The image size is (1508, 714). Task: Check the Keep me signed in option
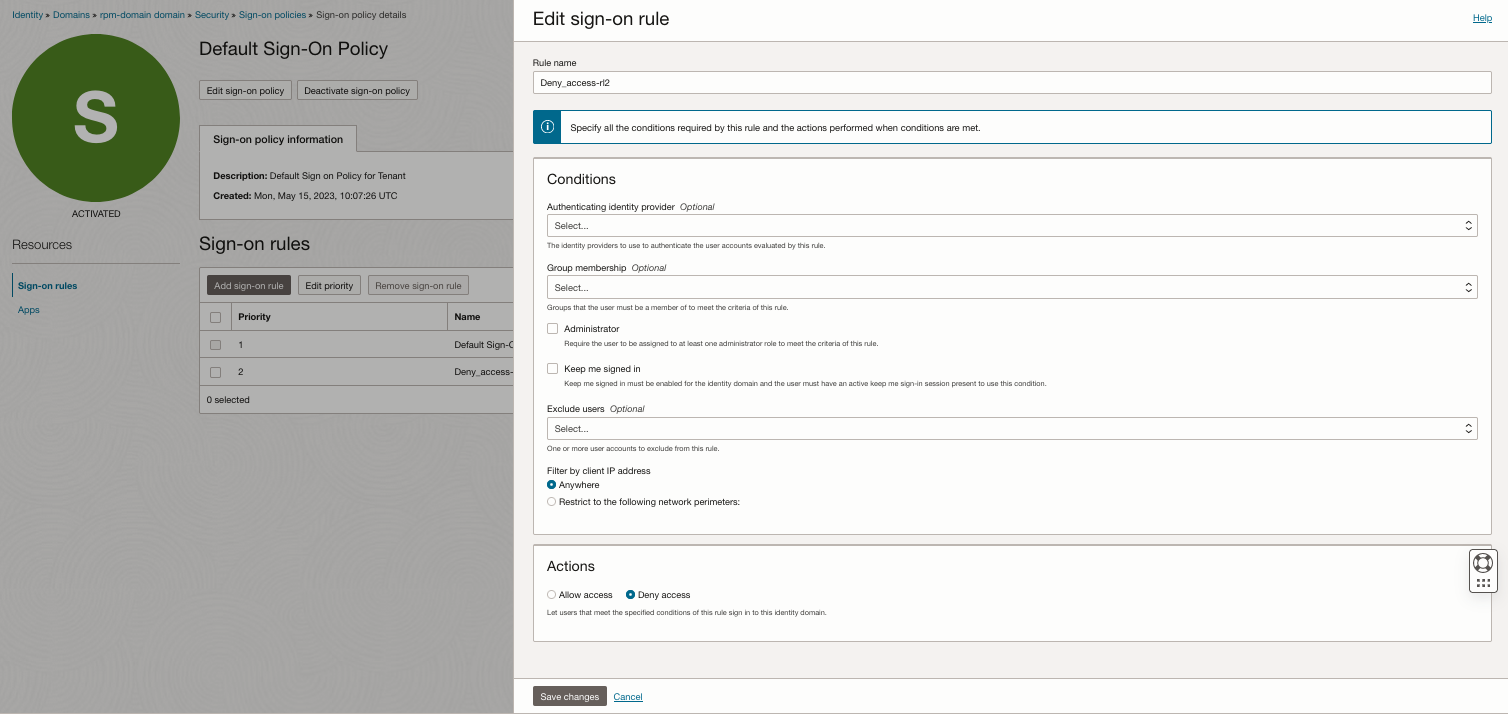[552, 369]
